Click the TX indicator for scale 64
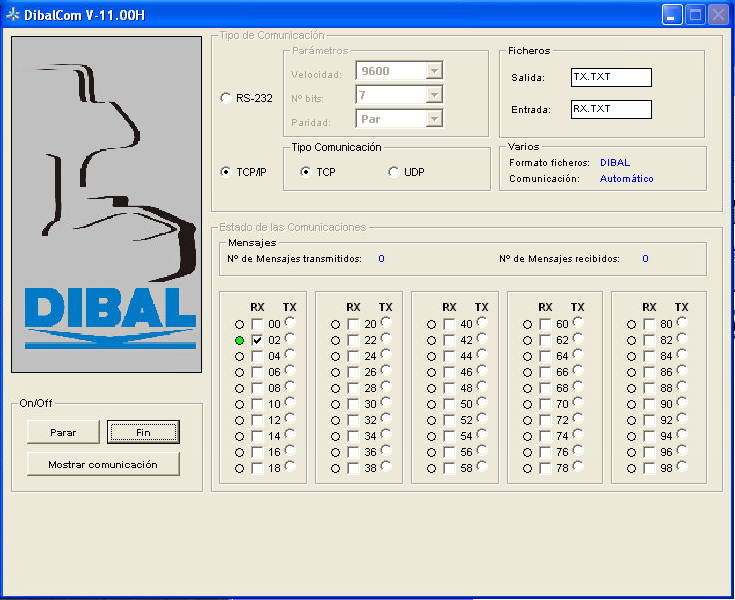The width and height of the screenshot is (735, 600). (x=578, y=354)
